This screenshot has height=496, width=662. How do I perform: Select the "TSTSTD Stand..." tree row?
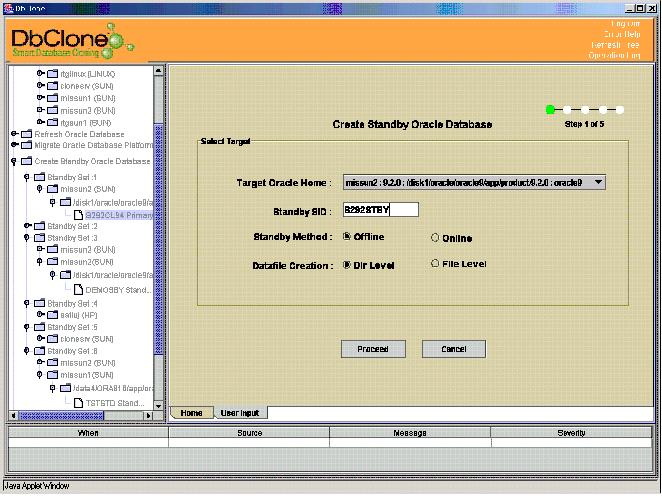click(115, 403)
